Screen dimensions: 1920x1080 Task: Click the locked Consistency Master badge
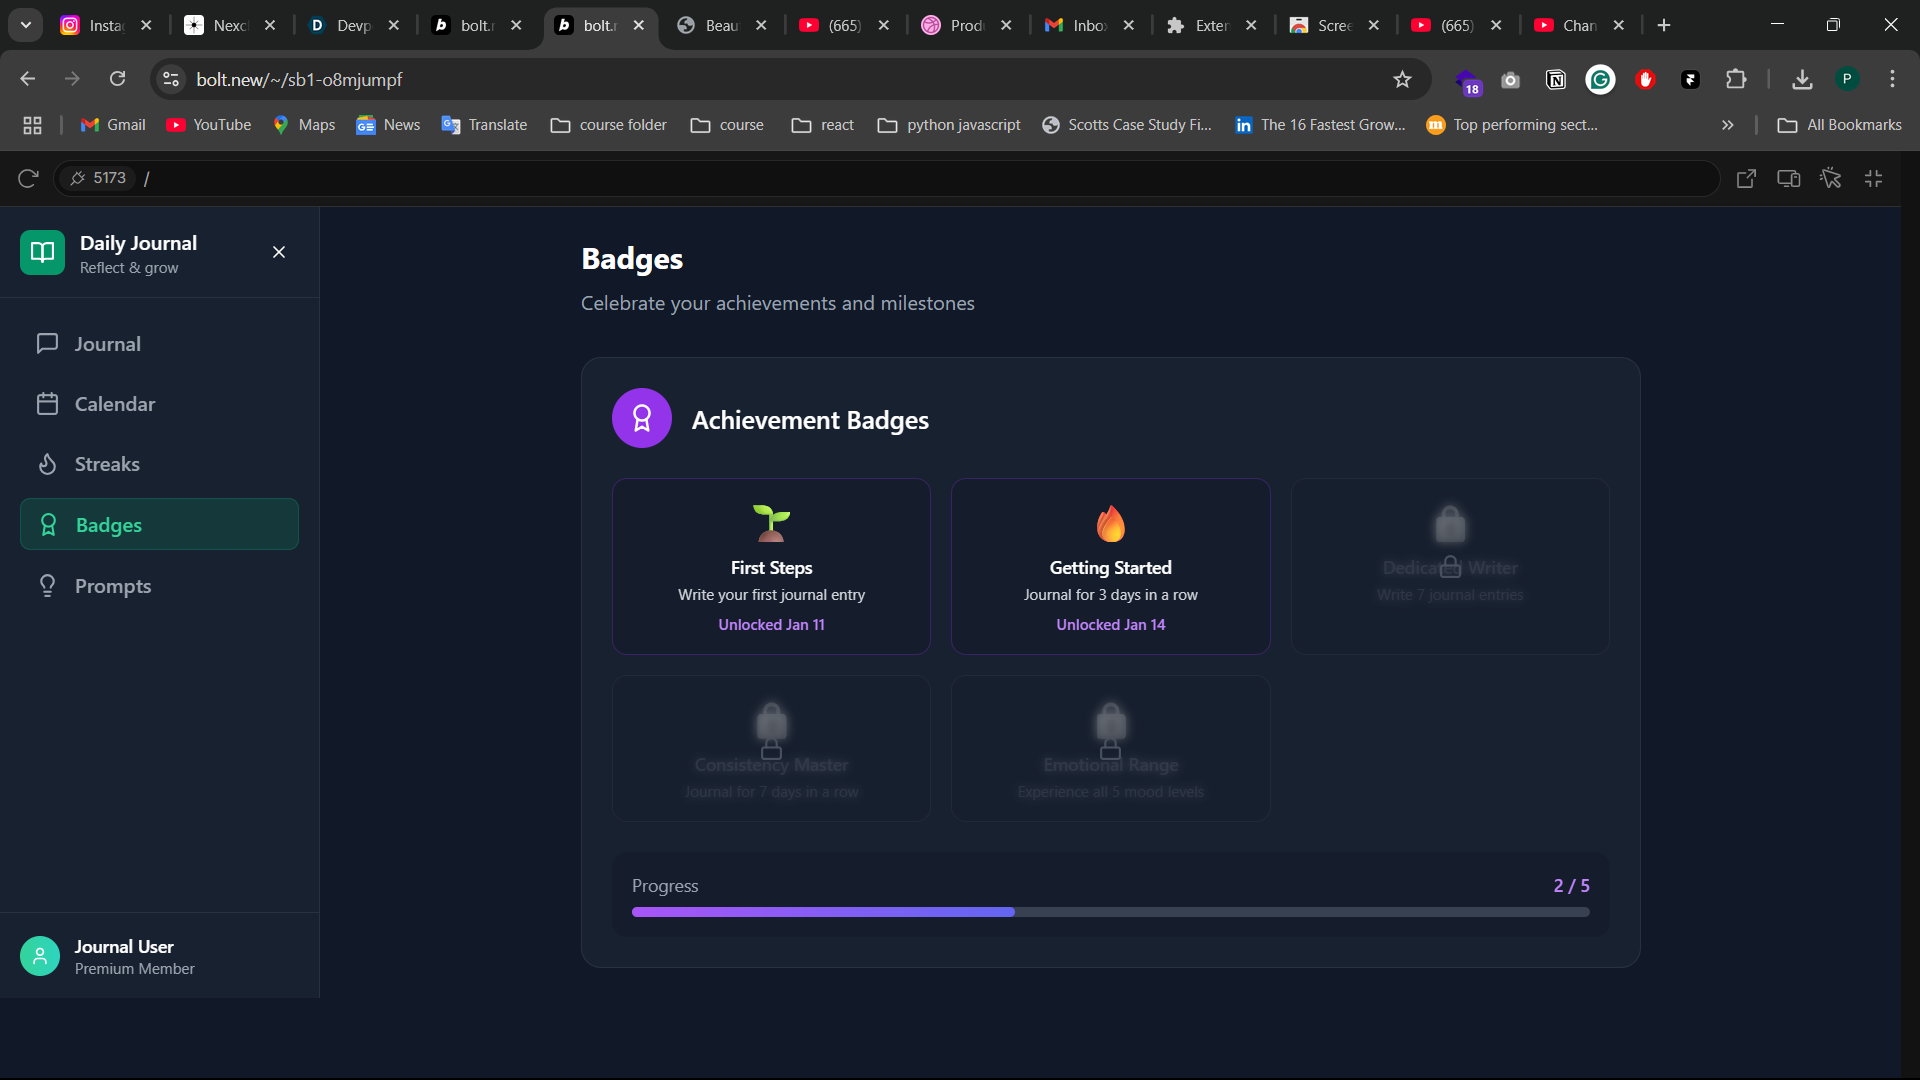(771, 748)
